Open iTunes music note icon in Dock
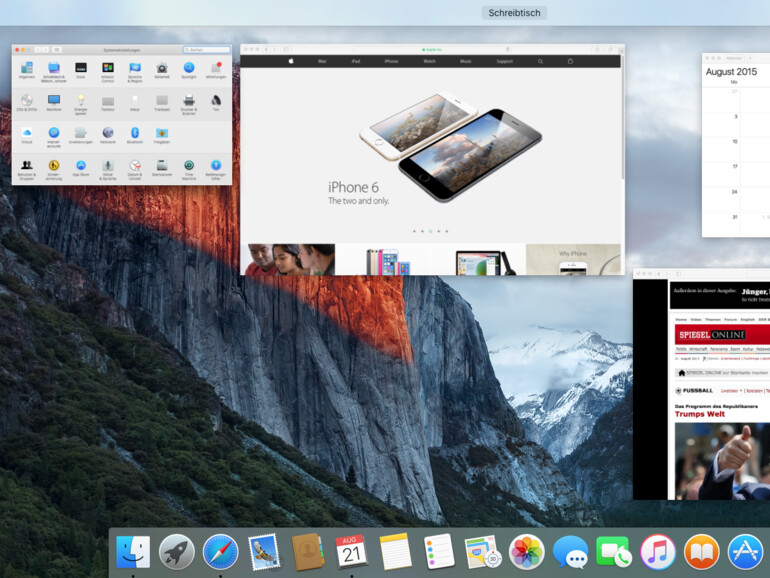This screenshot has width=770, height=578. (658, 552)
